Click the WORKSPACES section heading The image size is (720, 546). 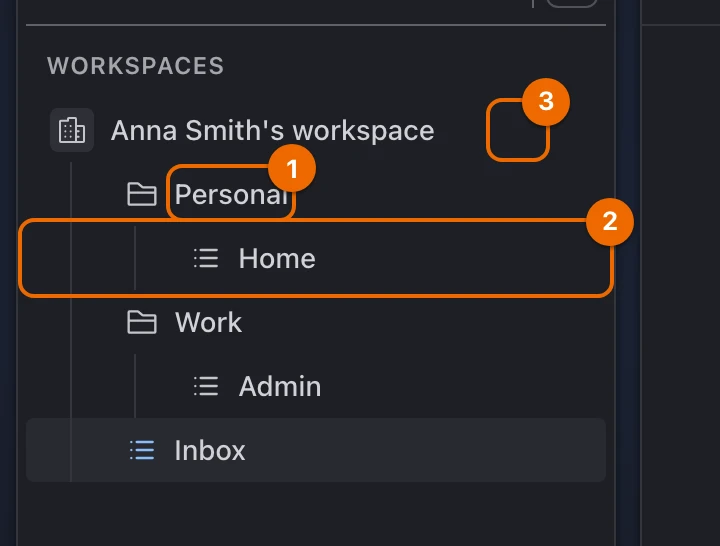point(135,66)
